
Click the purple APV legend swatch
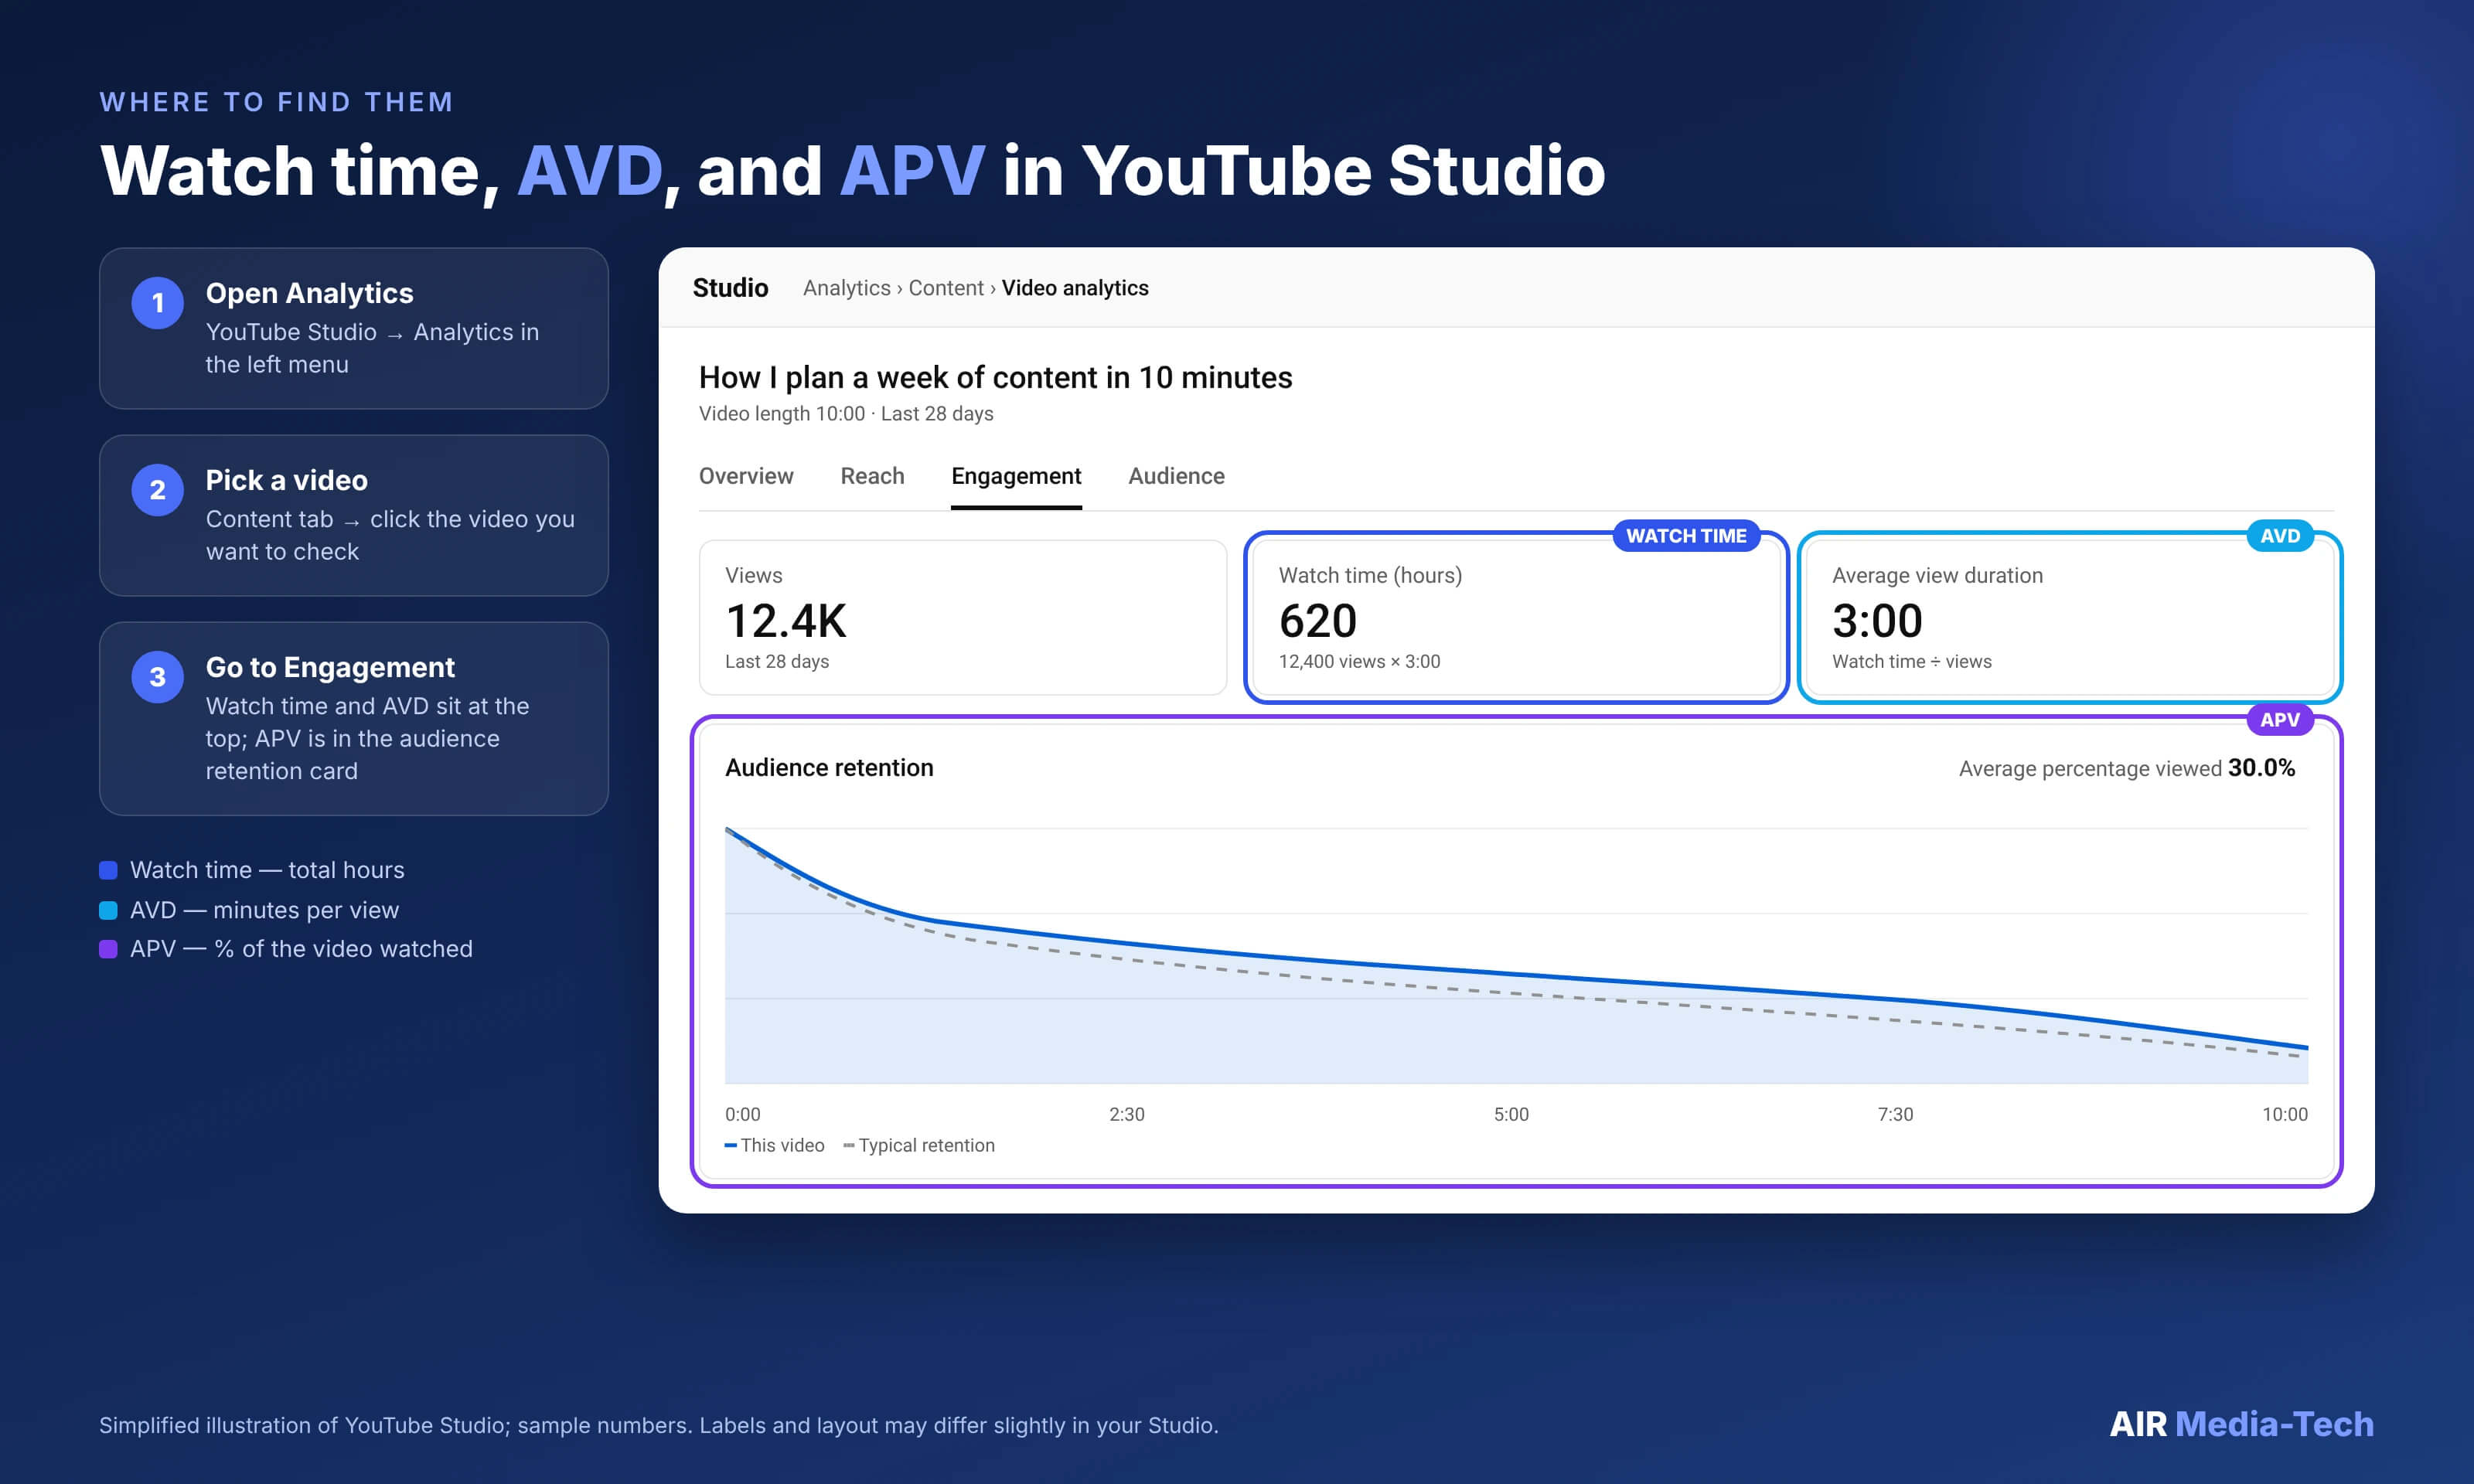tap(108, 949)
